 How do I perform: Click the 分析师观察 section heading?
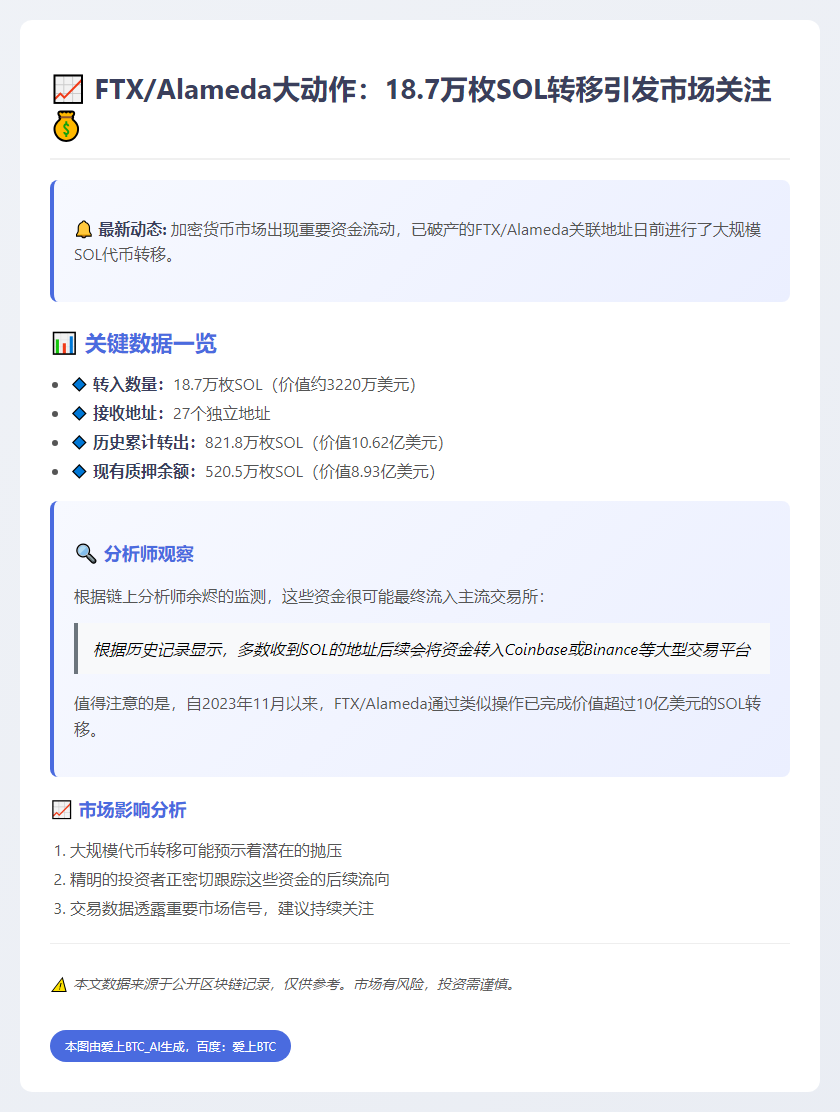pyautogui.click(x=149, y=554)
